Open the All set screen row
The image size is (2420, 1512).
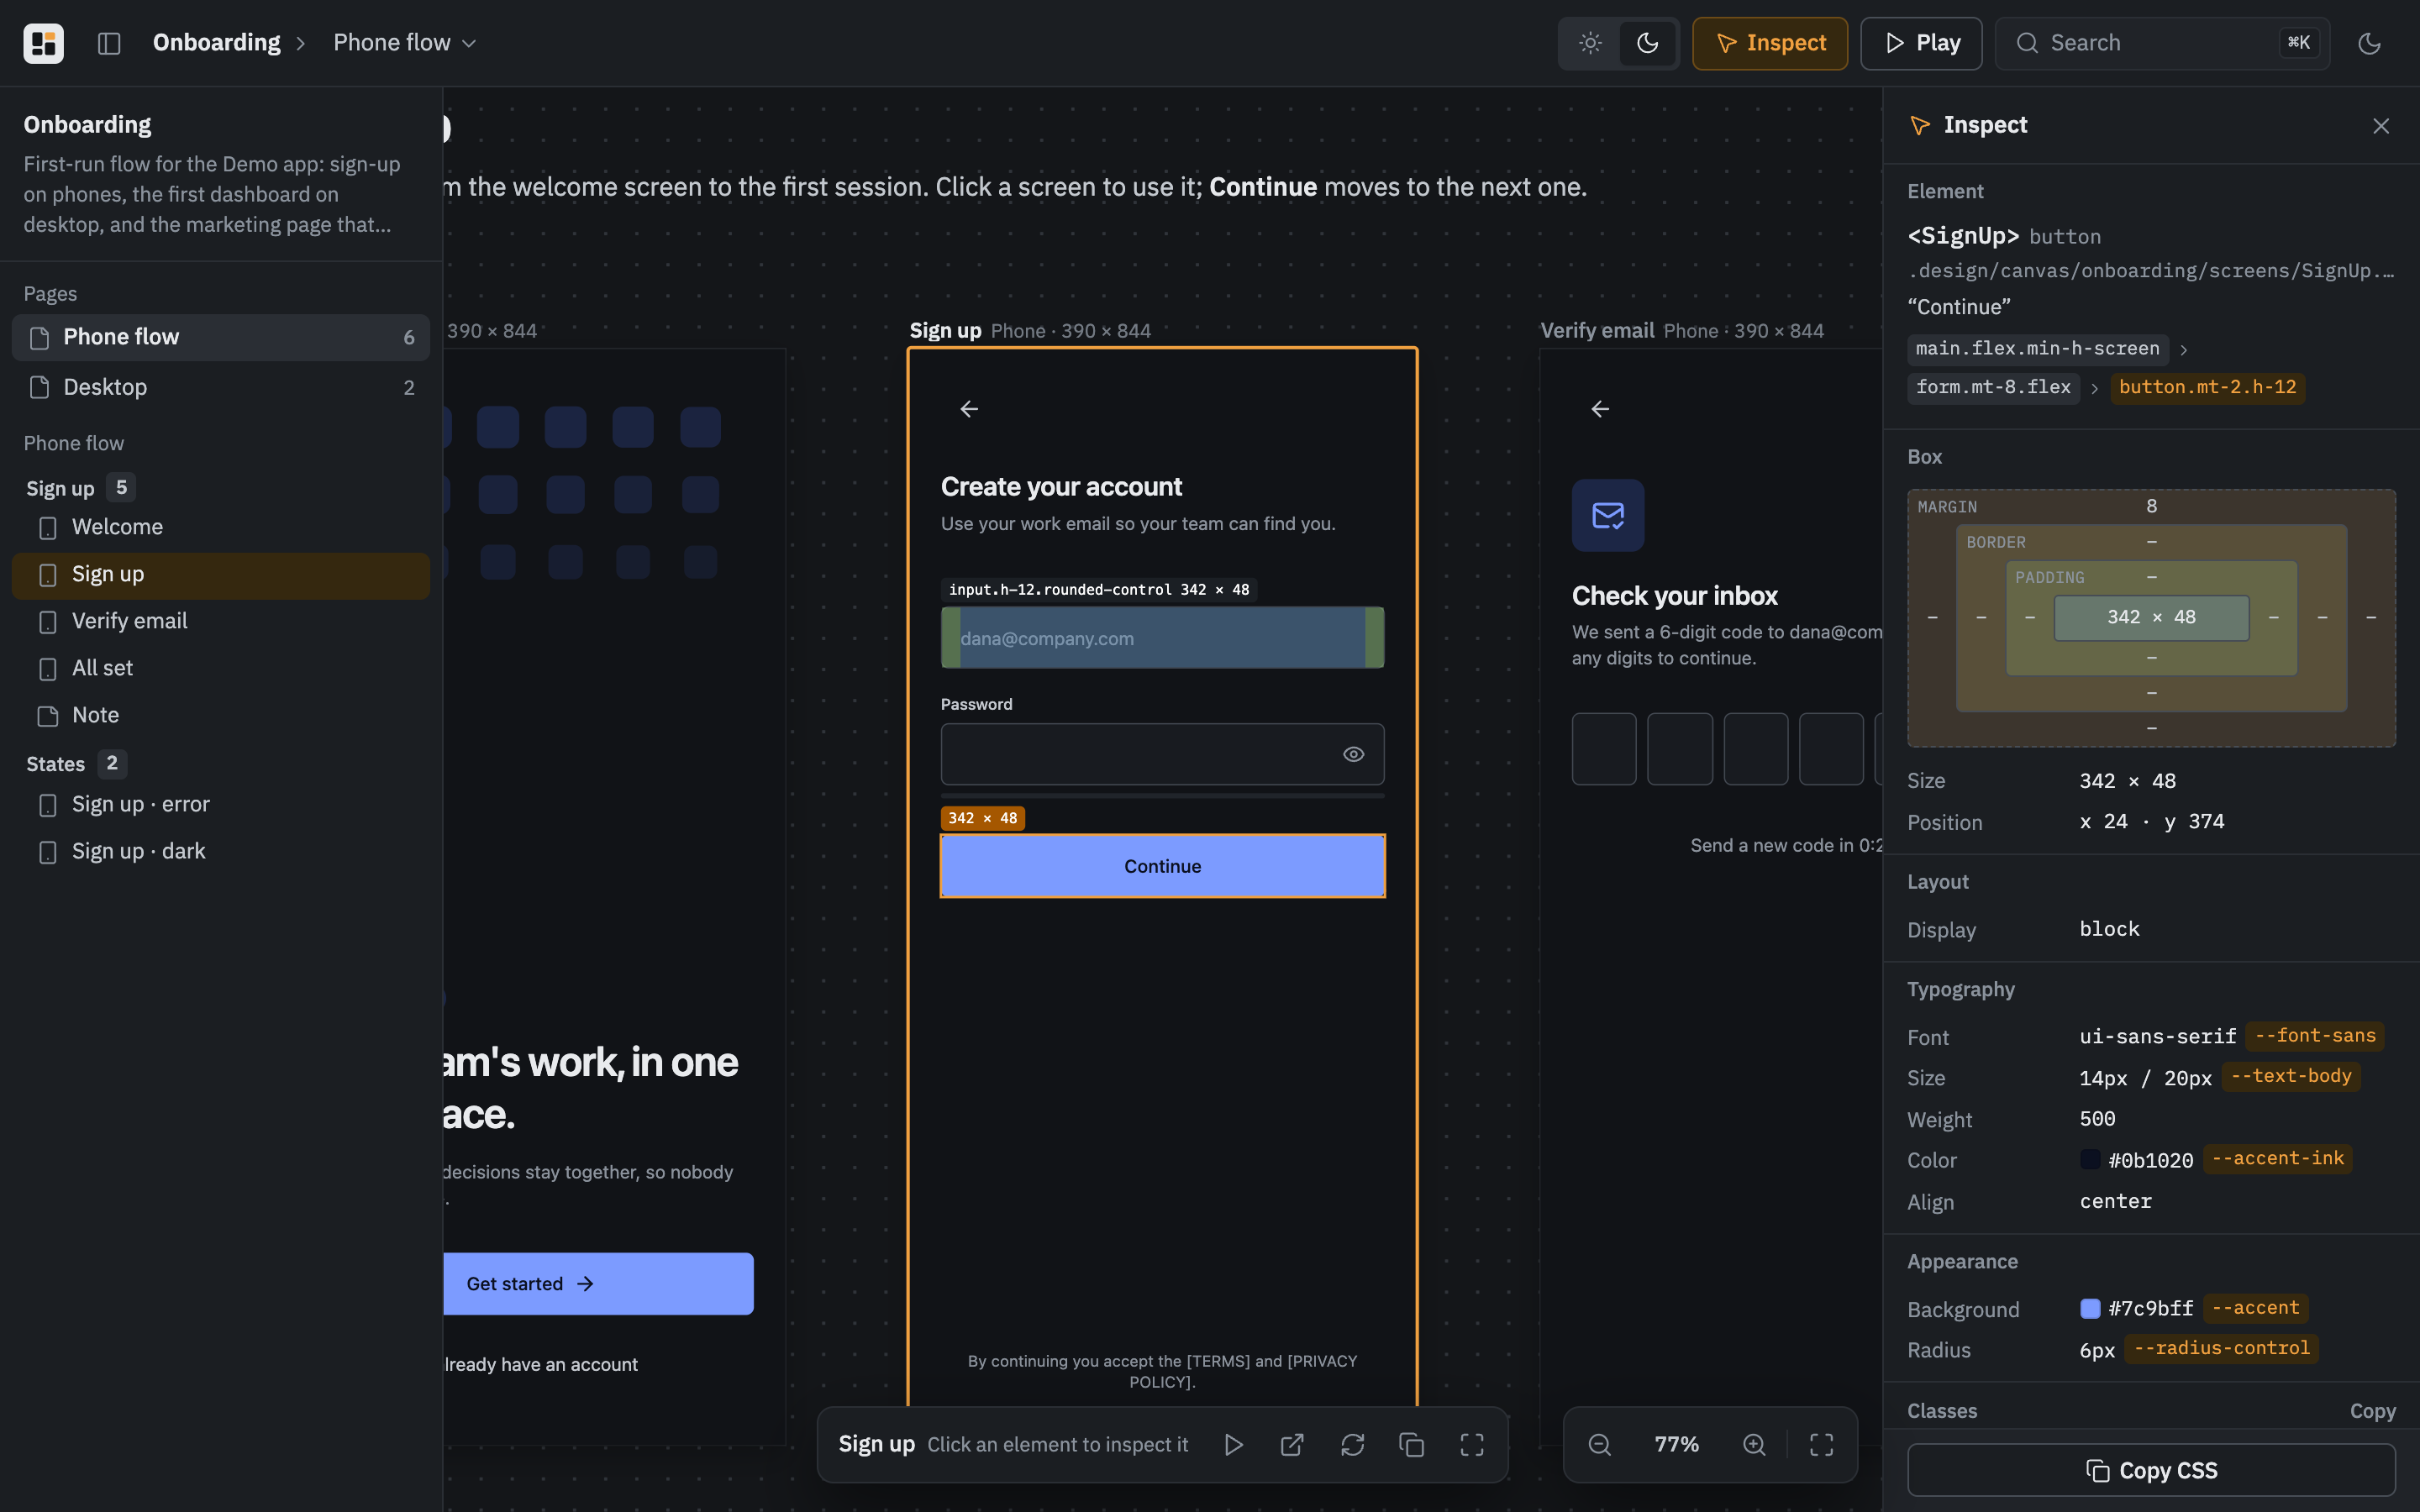221,668
